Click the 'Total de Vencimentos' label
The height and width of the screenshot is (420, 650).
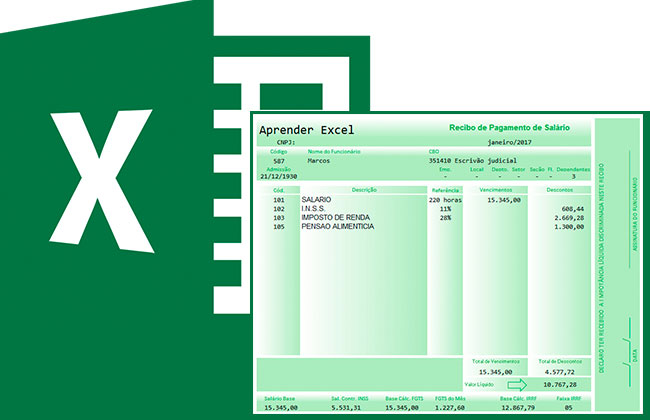tap(495, 362)
